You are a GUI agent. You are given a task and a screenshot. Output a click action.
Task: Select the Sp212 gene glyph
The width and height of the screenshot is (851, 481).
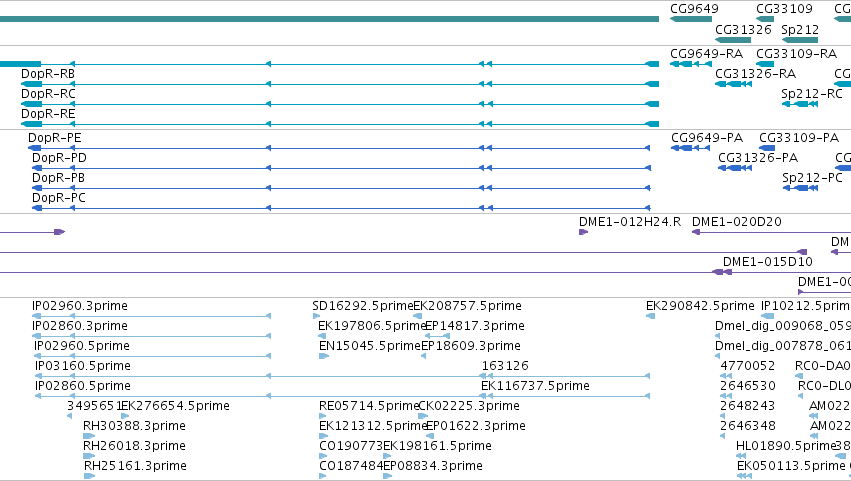[799, 40]
